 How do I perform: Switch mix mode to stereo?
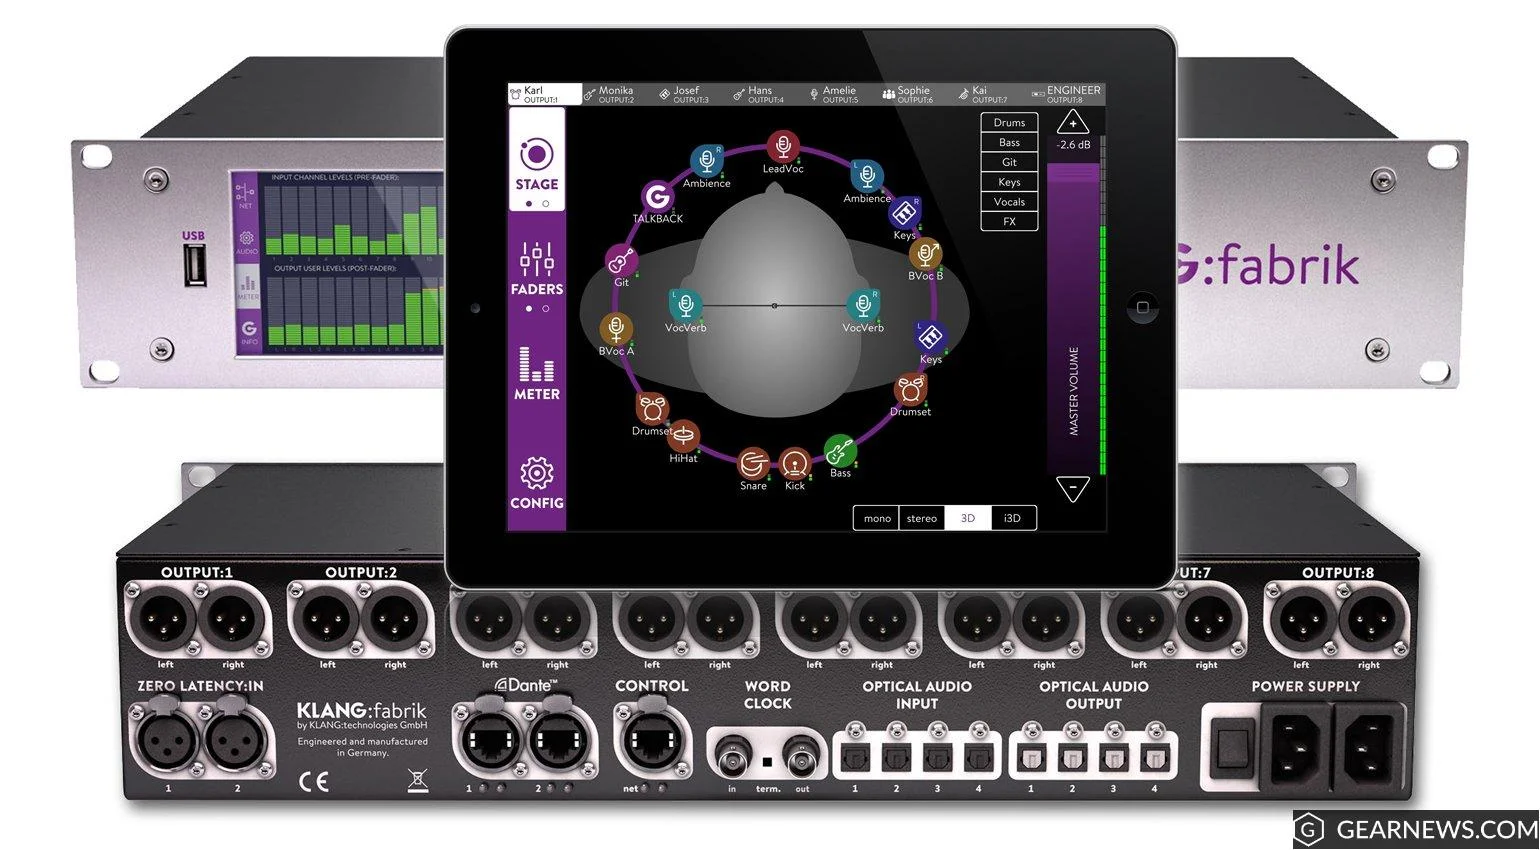[922, 518]
